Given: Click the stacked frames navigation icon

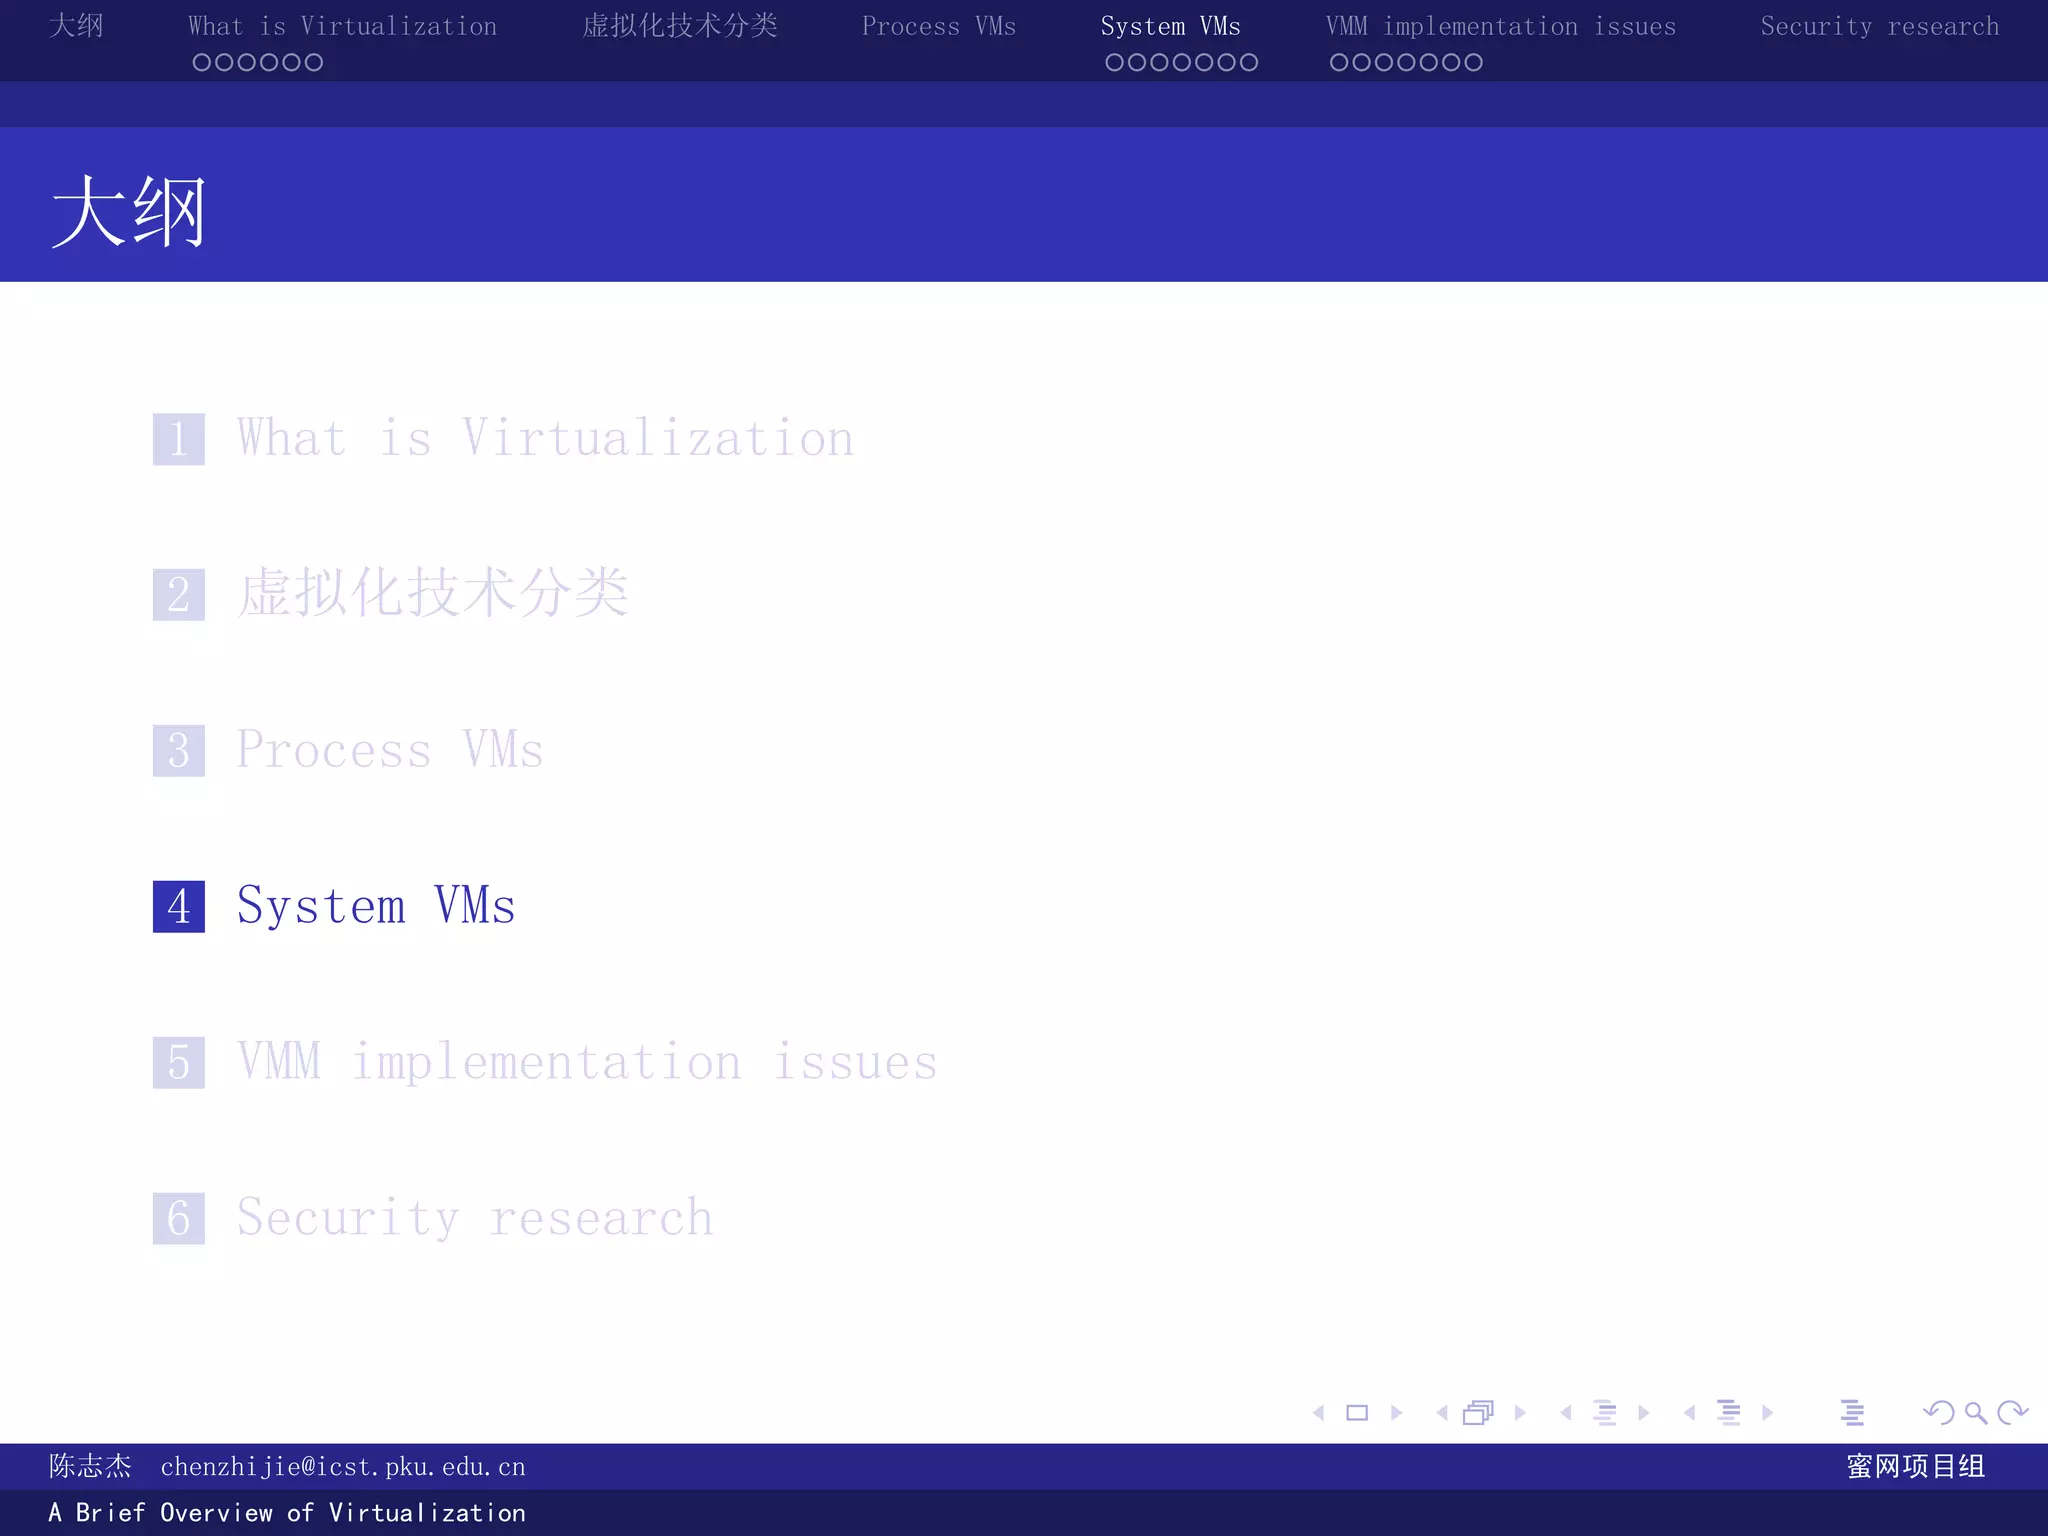Looking at the screenshot, I should pos(1478,1412).
